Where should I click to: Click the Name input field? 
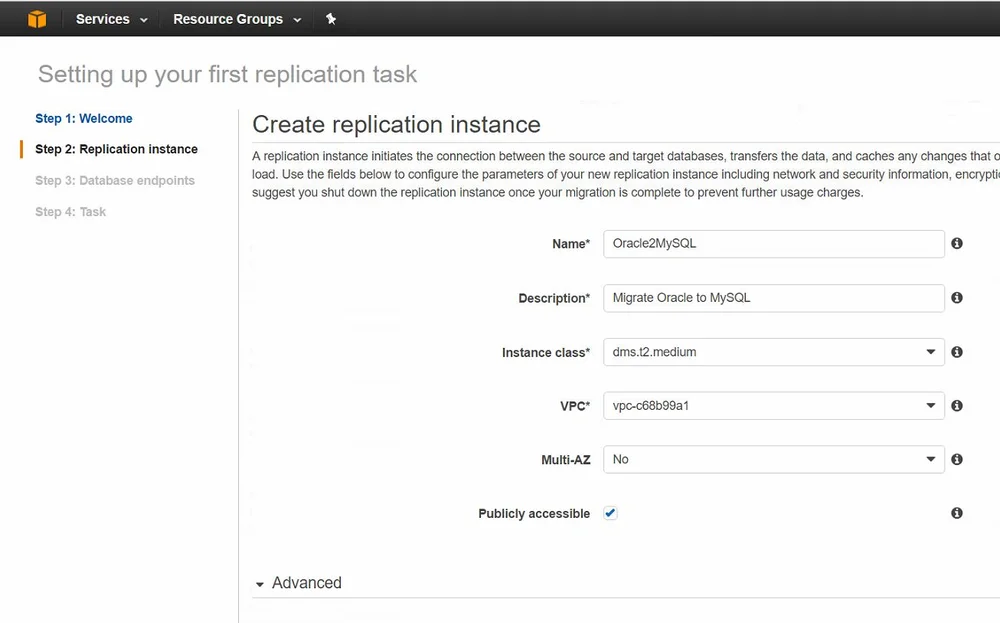(x=773, y=243)
